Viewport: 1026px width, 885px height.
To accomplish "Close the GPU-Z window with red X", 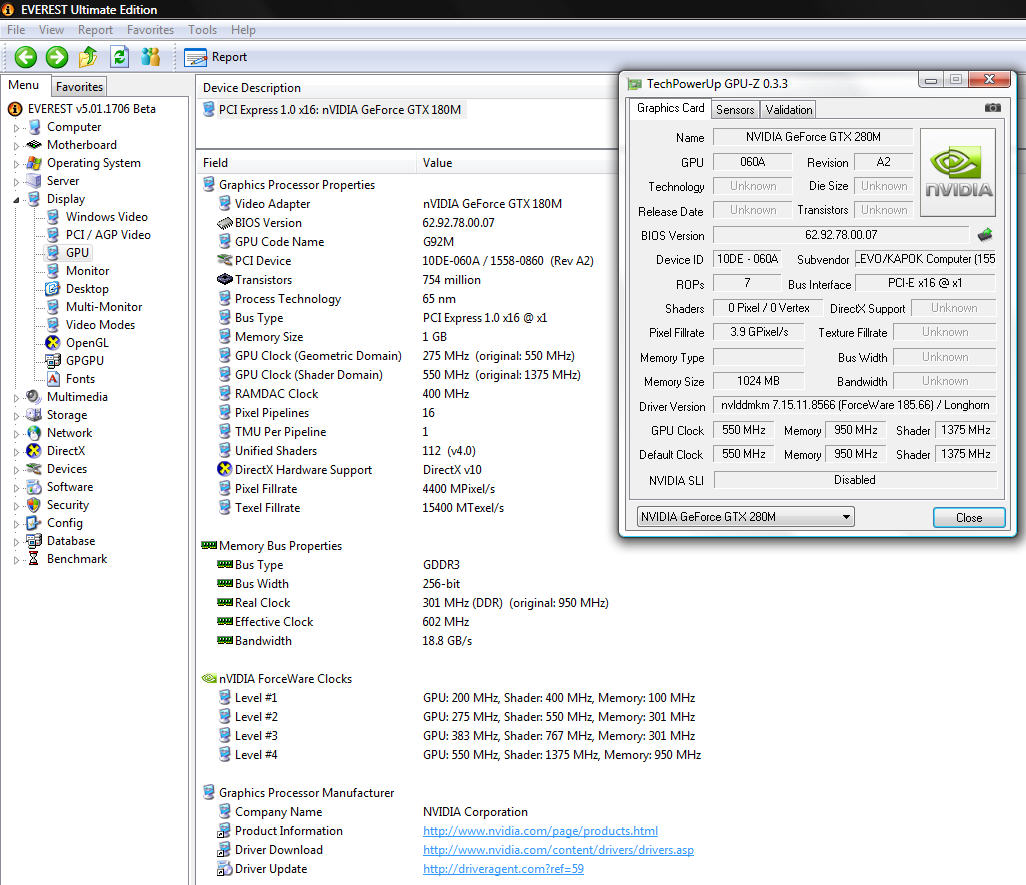I will click(989, 79).
